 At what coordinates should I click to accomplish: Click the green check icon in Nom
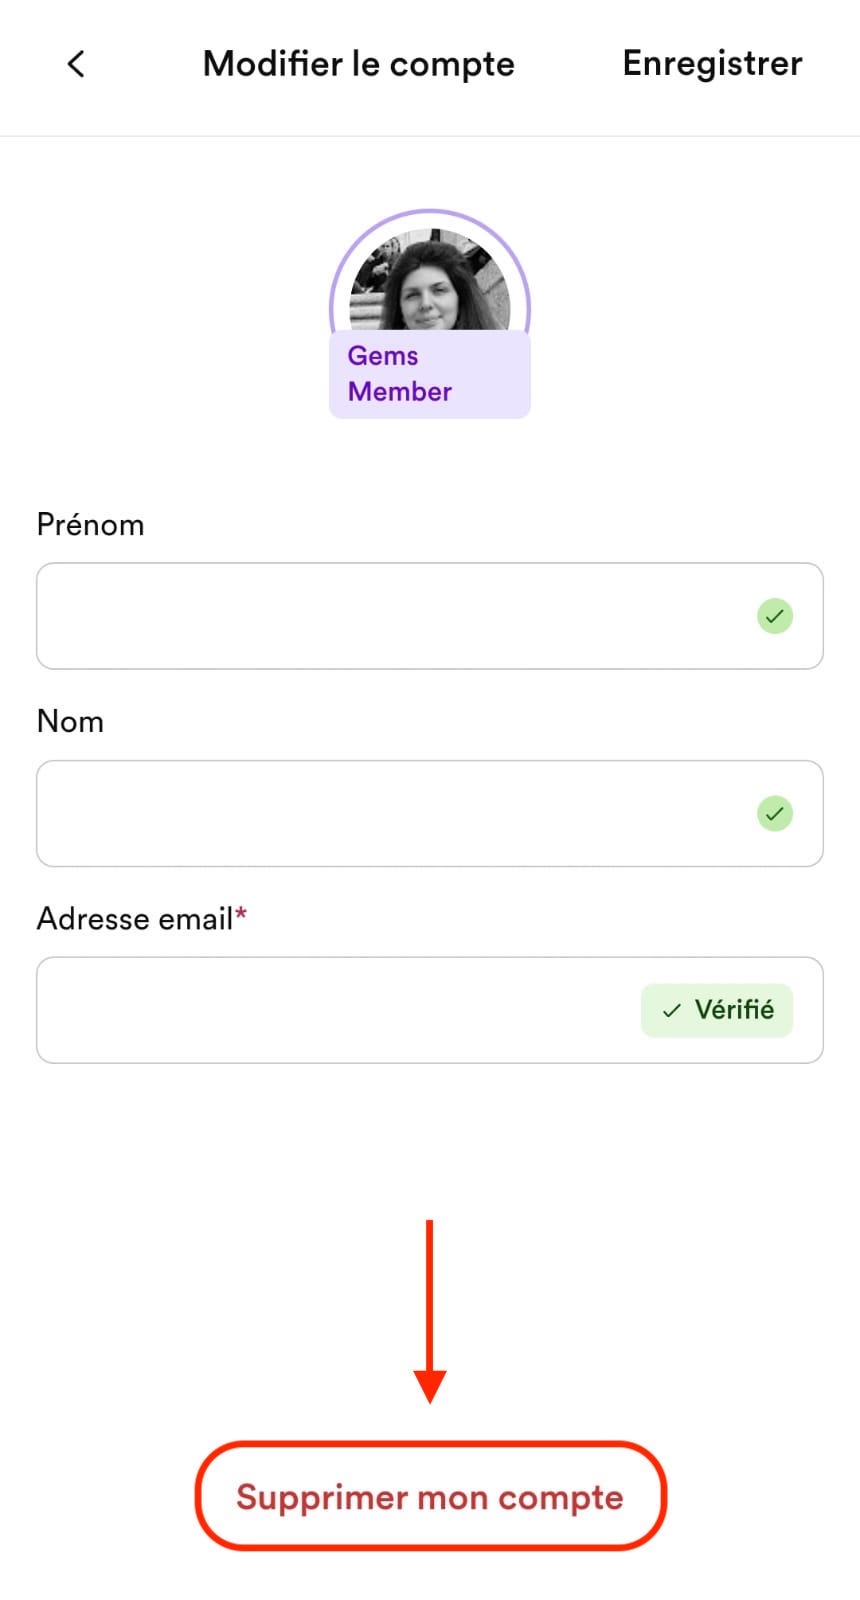point(775,813)
